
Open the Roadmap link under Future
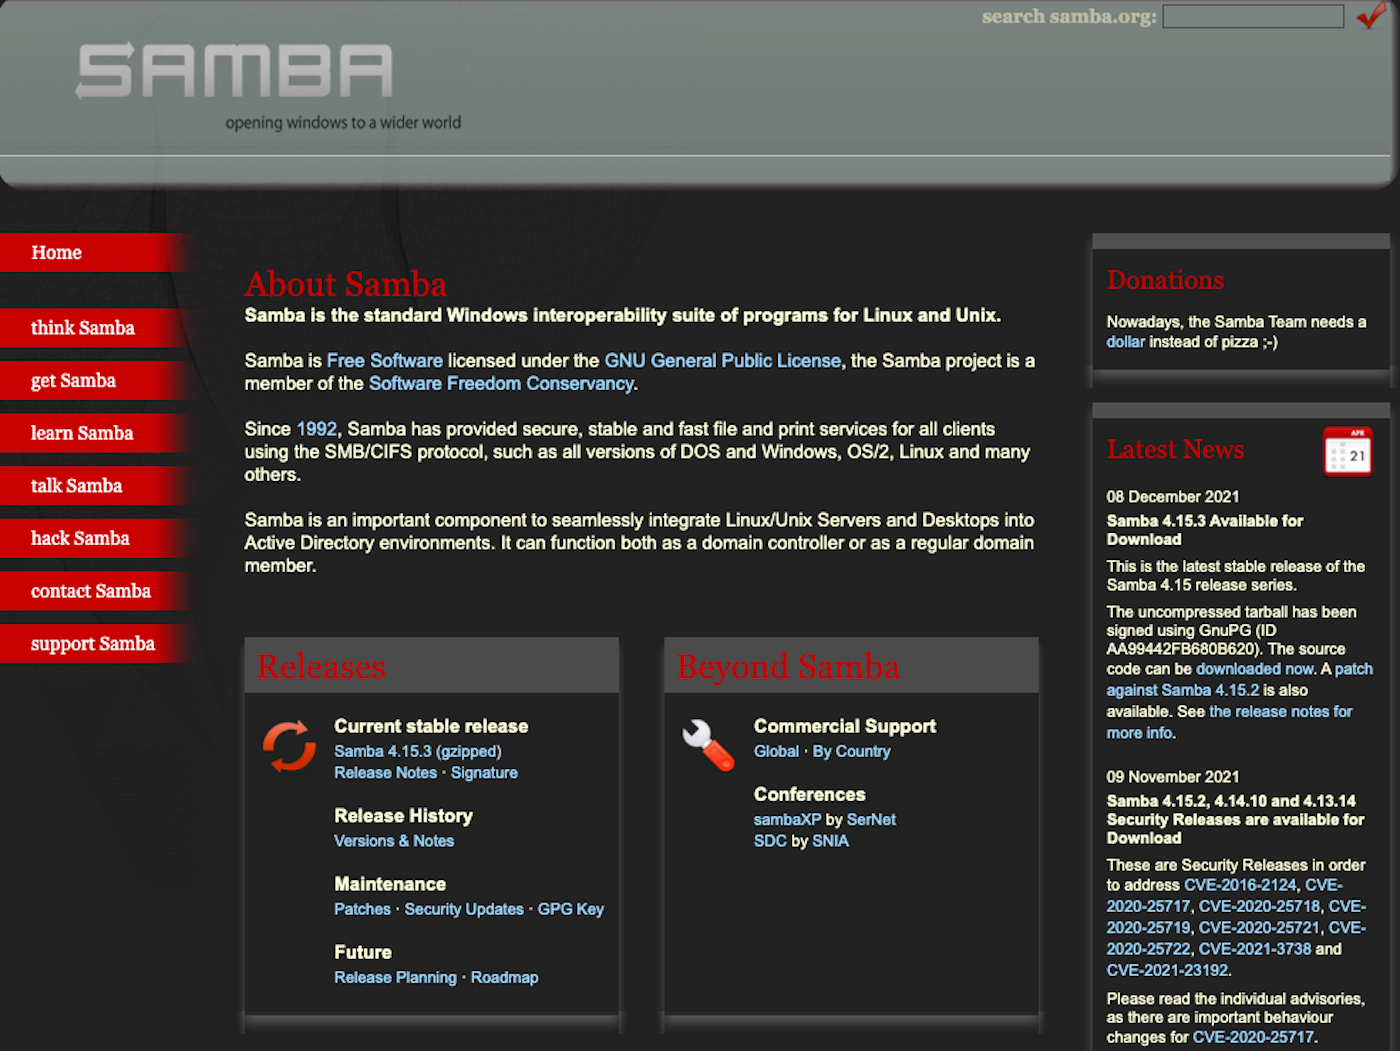(504, 977)
